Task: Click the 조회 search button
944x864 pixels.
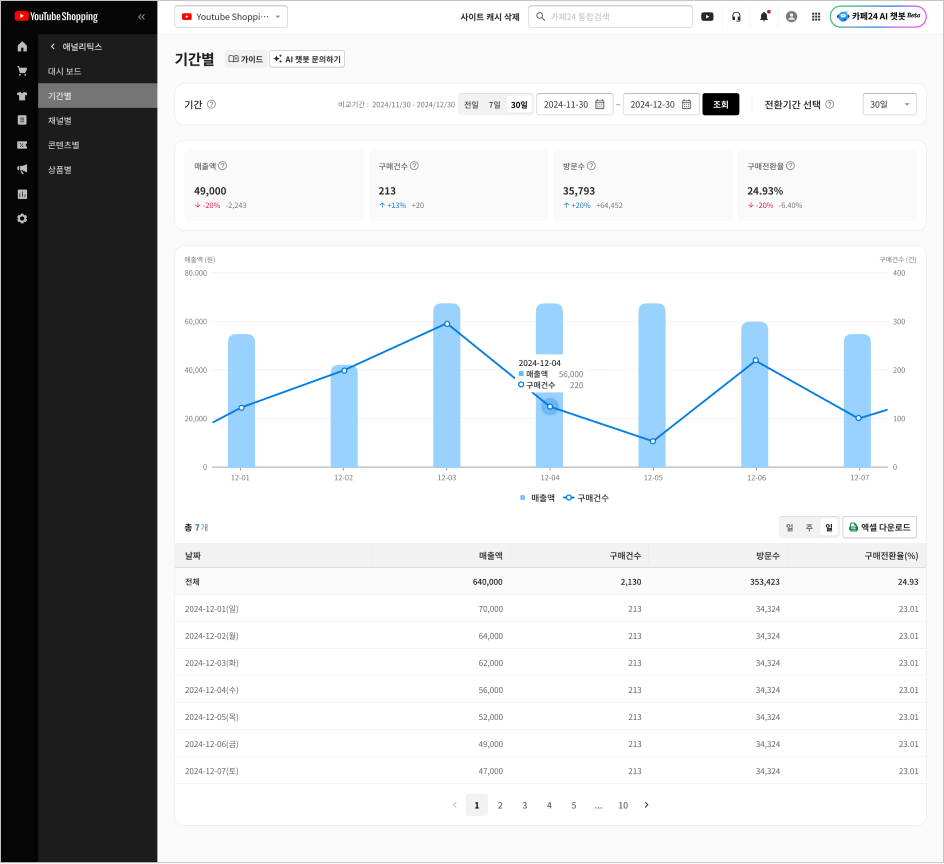Action: [721, 104]
